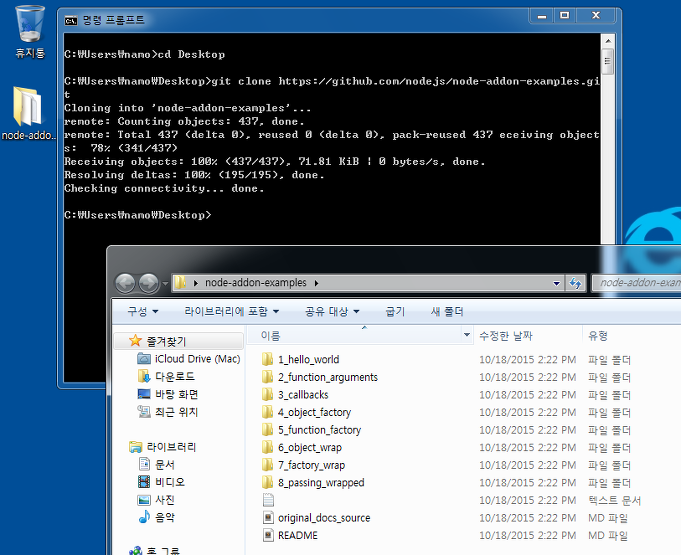Click the Explorer Forward navigation button

149,283
